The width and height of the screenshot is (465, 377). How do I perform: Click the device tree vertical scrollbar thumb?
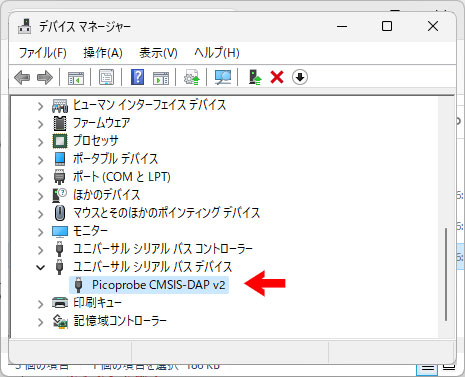(446, 274)
